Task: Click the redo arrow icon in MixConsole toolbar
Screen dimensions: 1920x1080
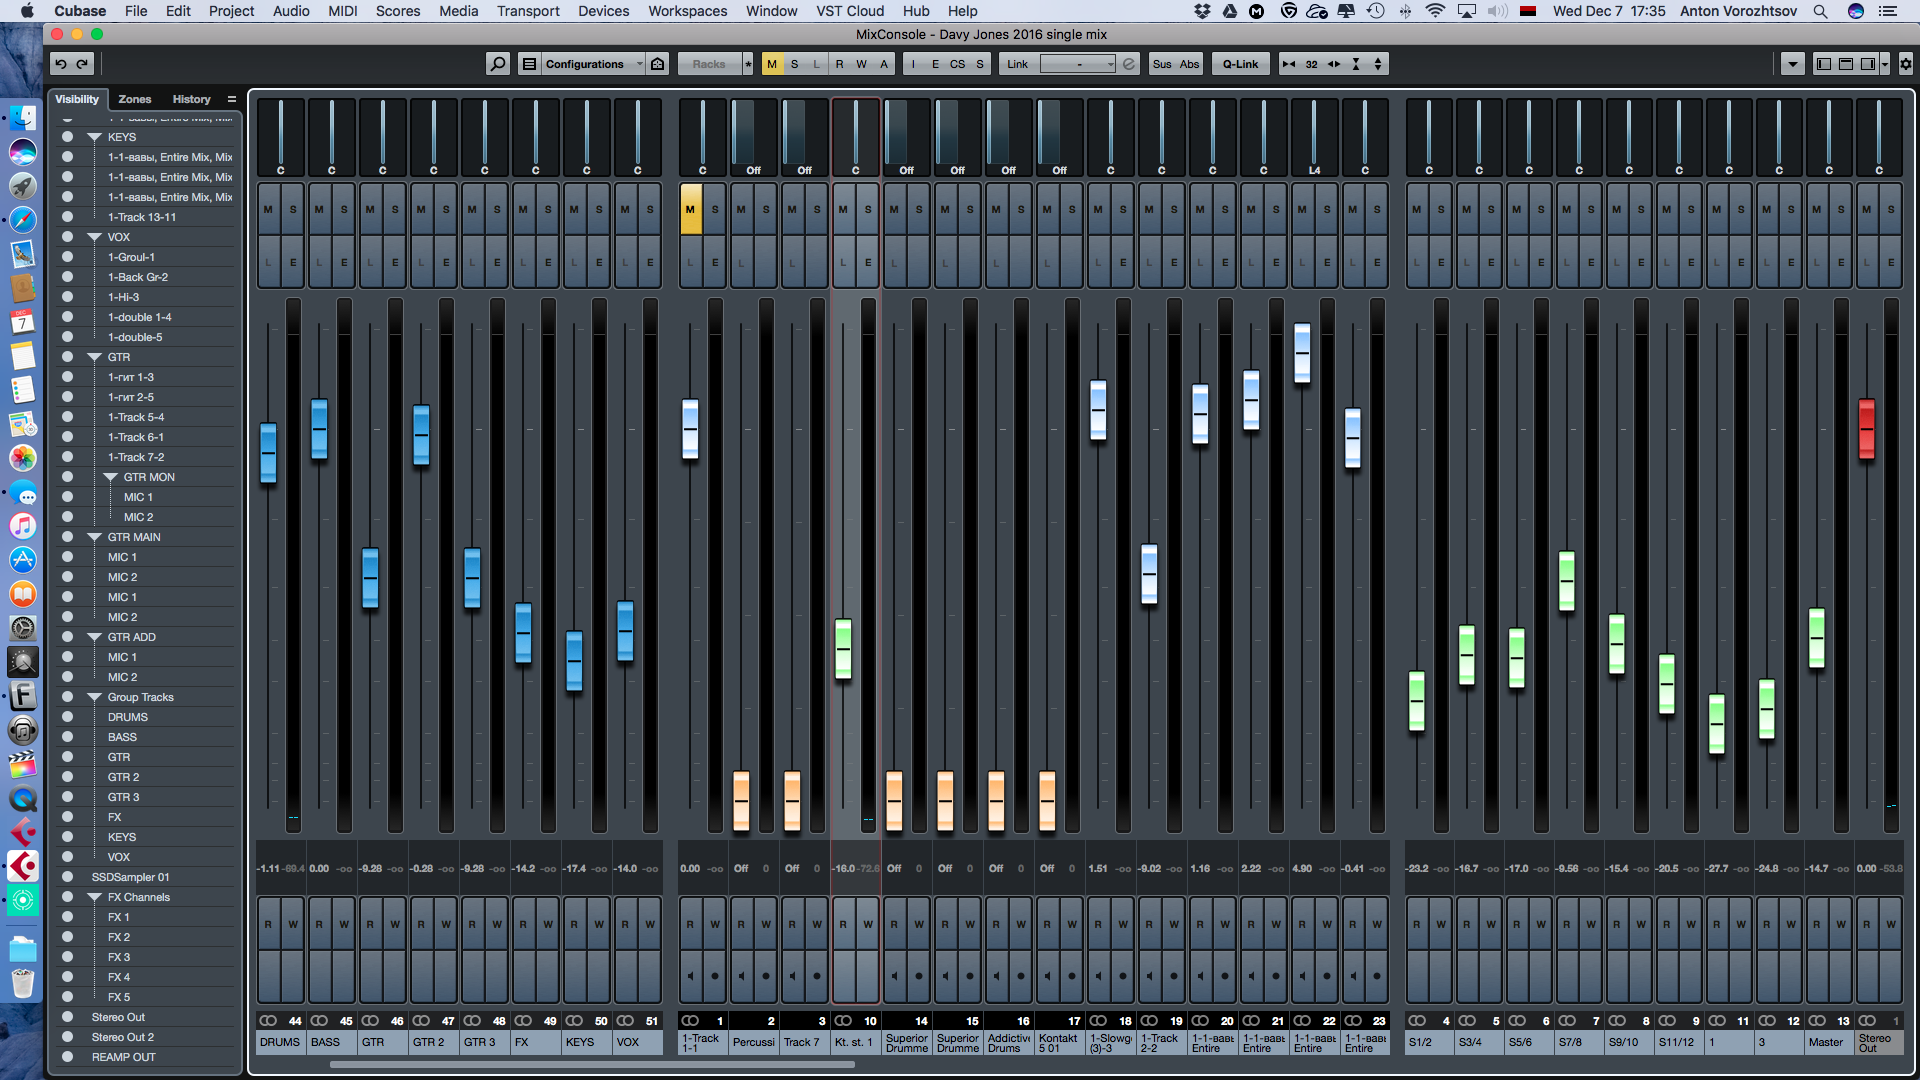Action: point(83,64)
